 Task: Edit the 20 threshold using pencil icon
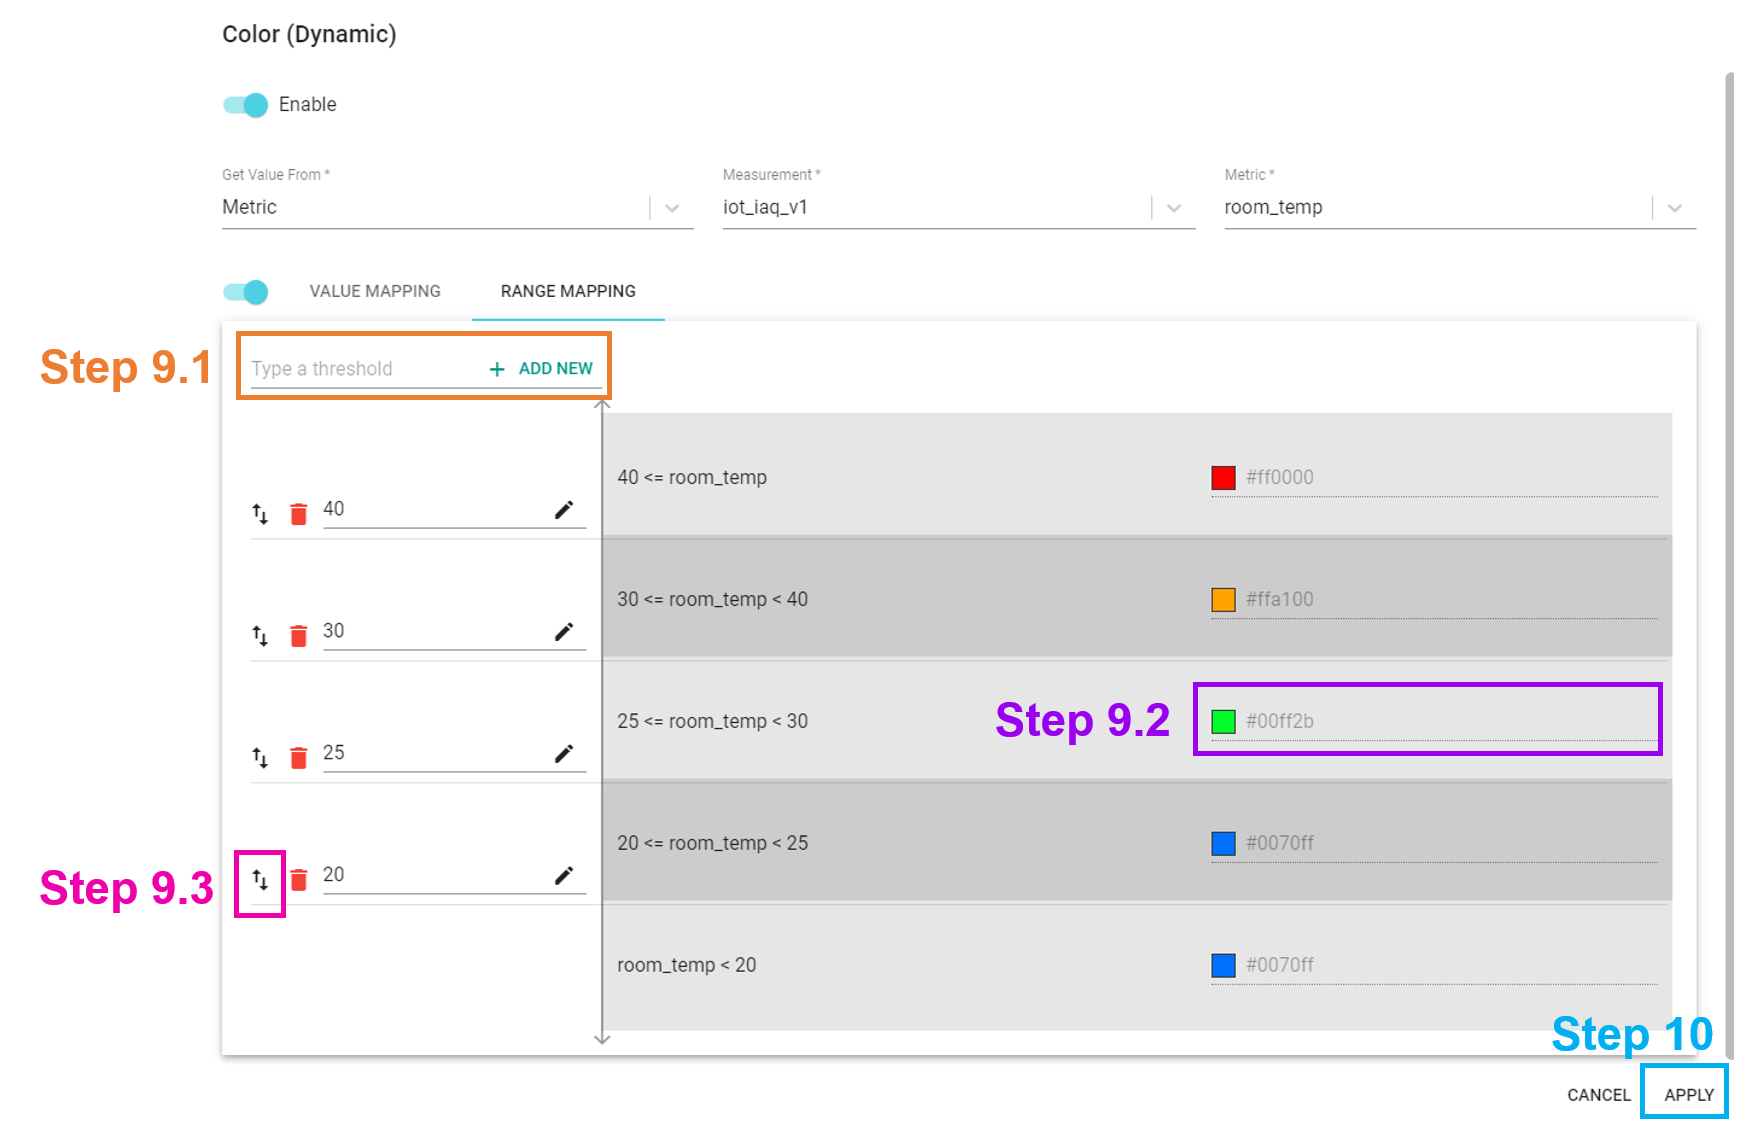[564, 876]
